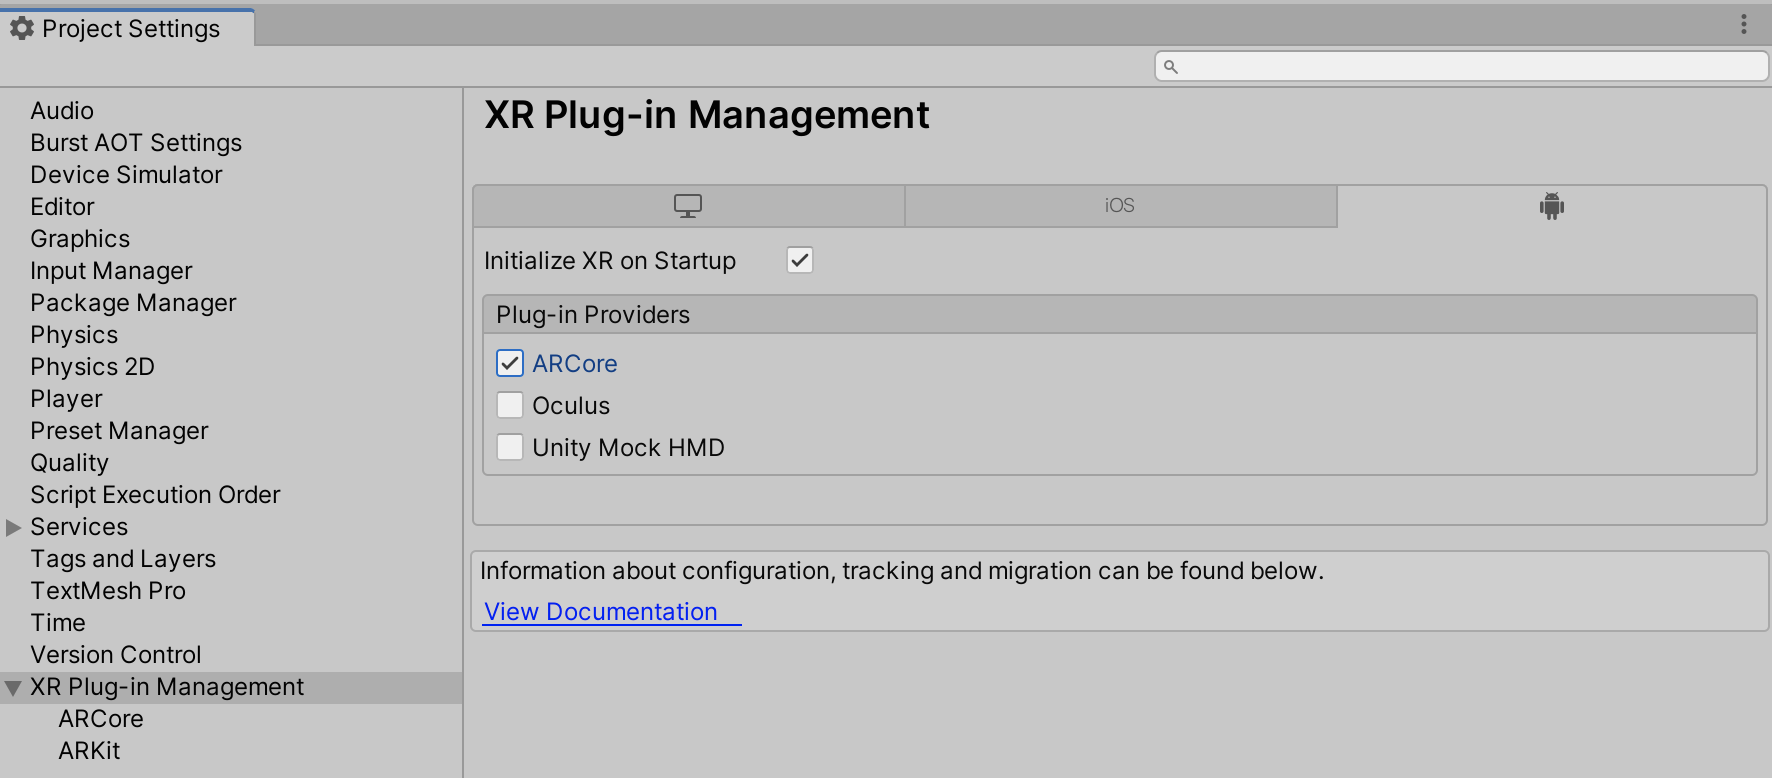
Task: Select the Android platform tab
Action: click(1552, 206)
